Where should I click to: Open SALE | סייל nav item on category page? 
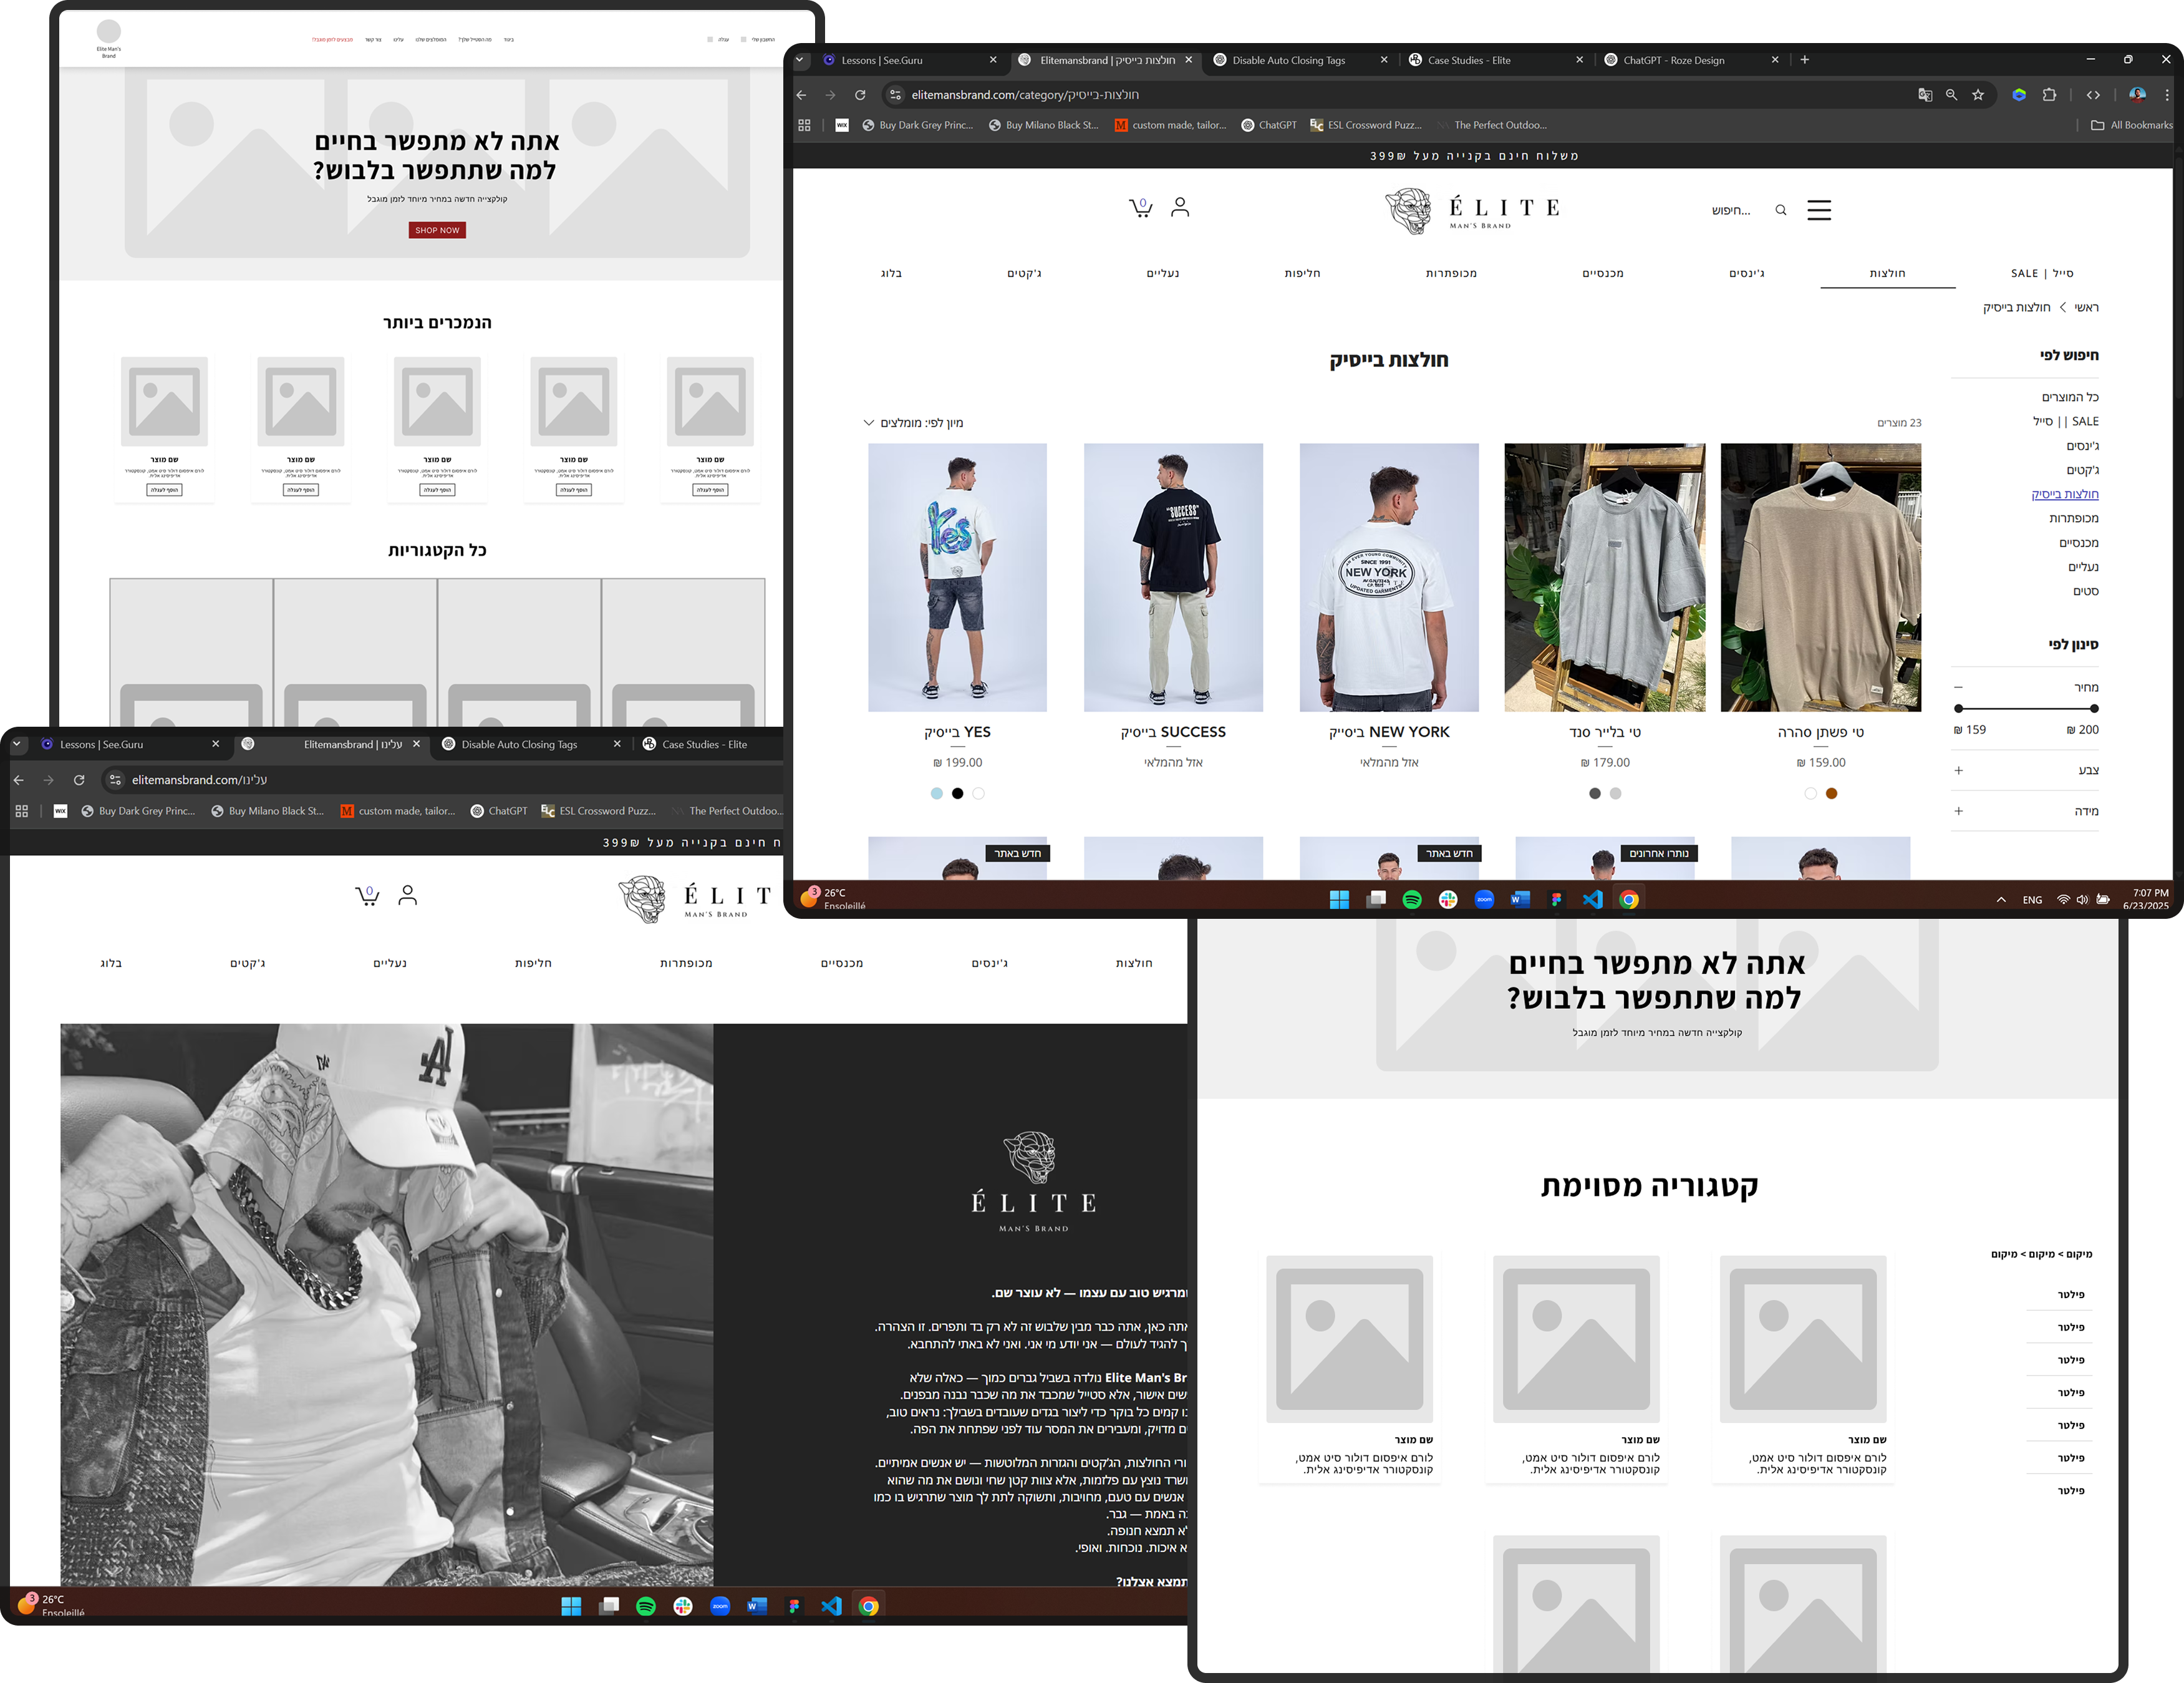[x=2042, y=273]
